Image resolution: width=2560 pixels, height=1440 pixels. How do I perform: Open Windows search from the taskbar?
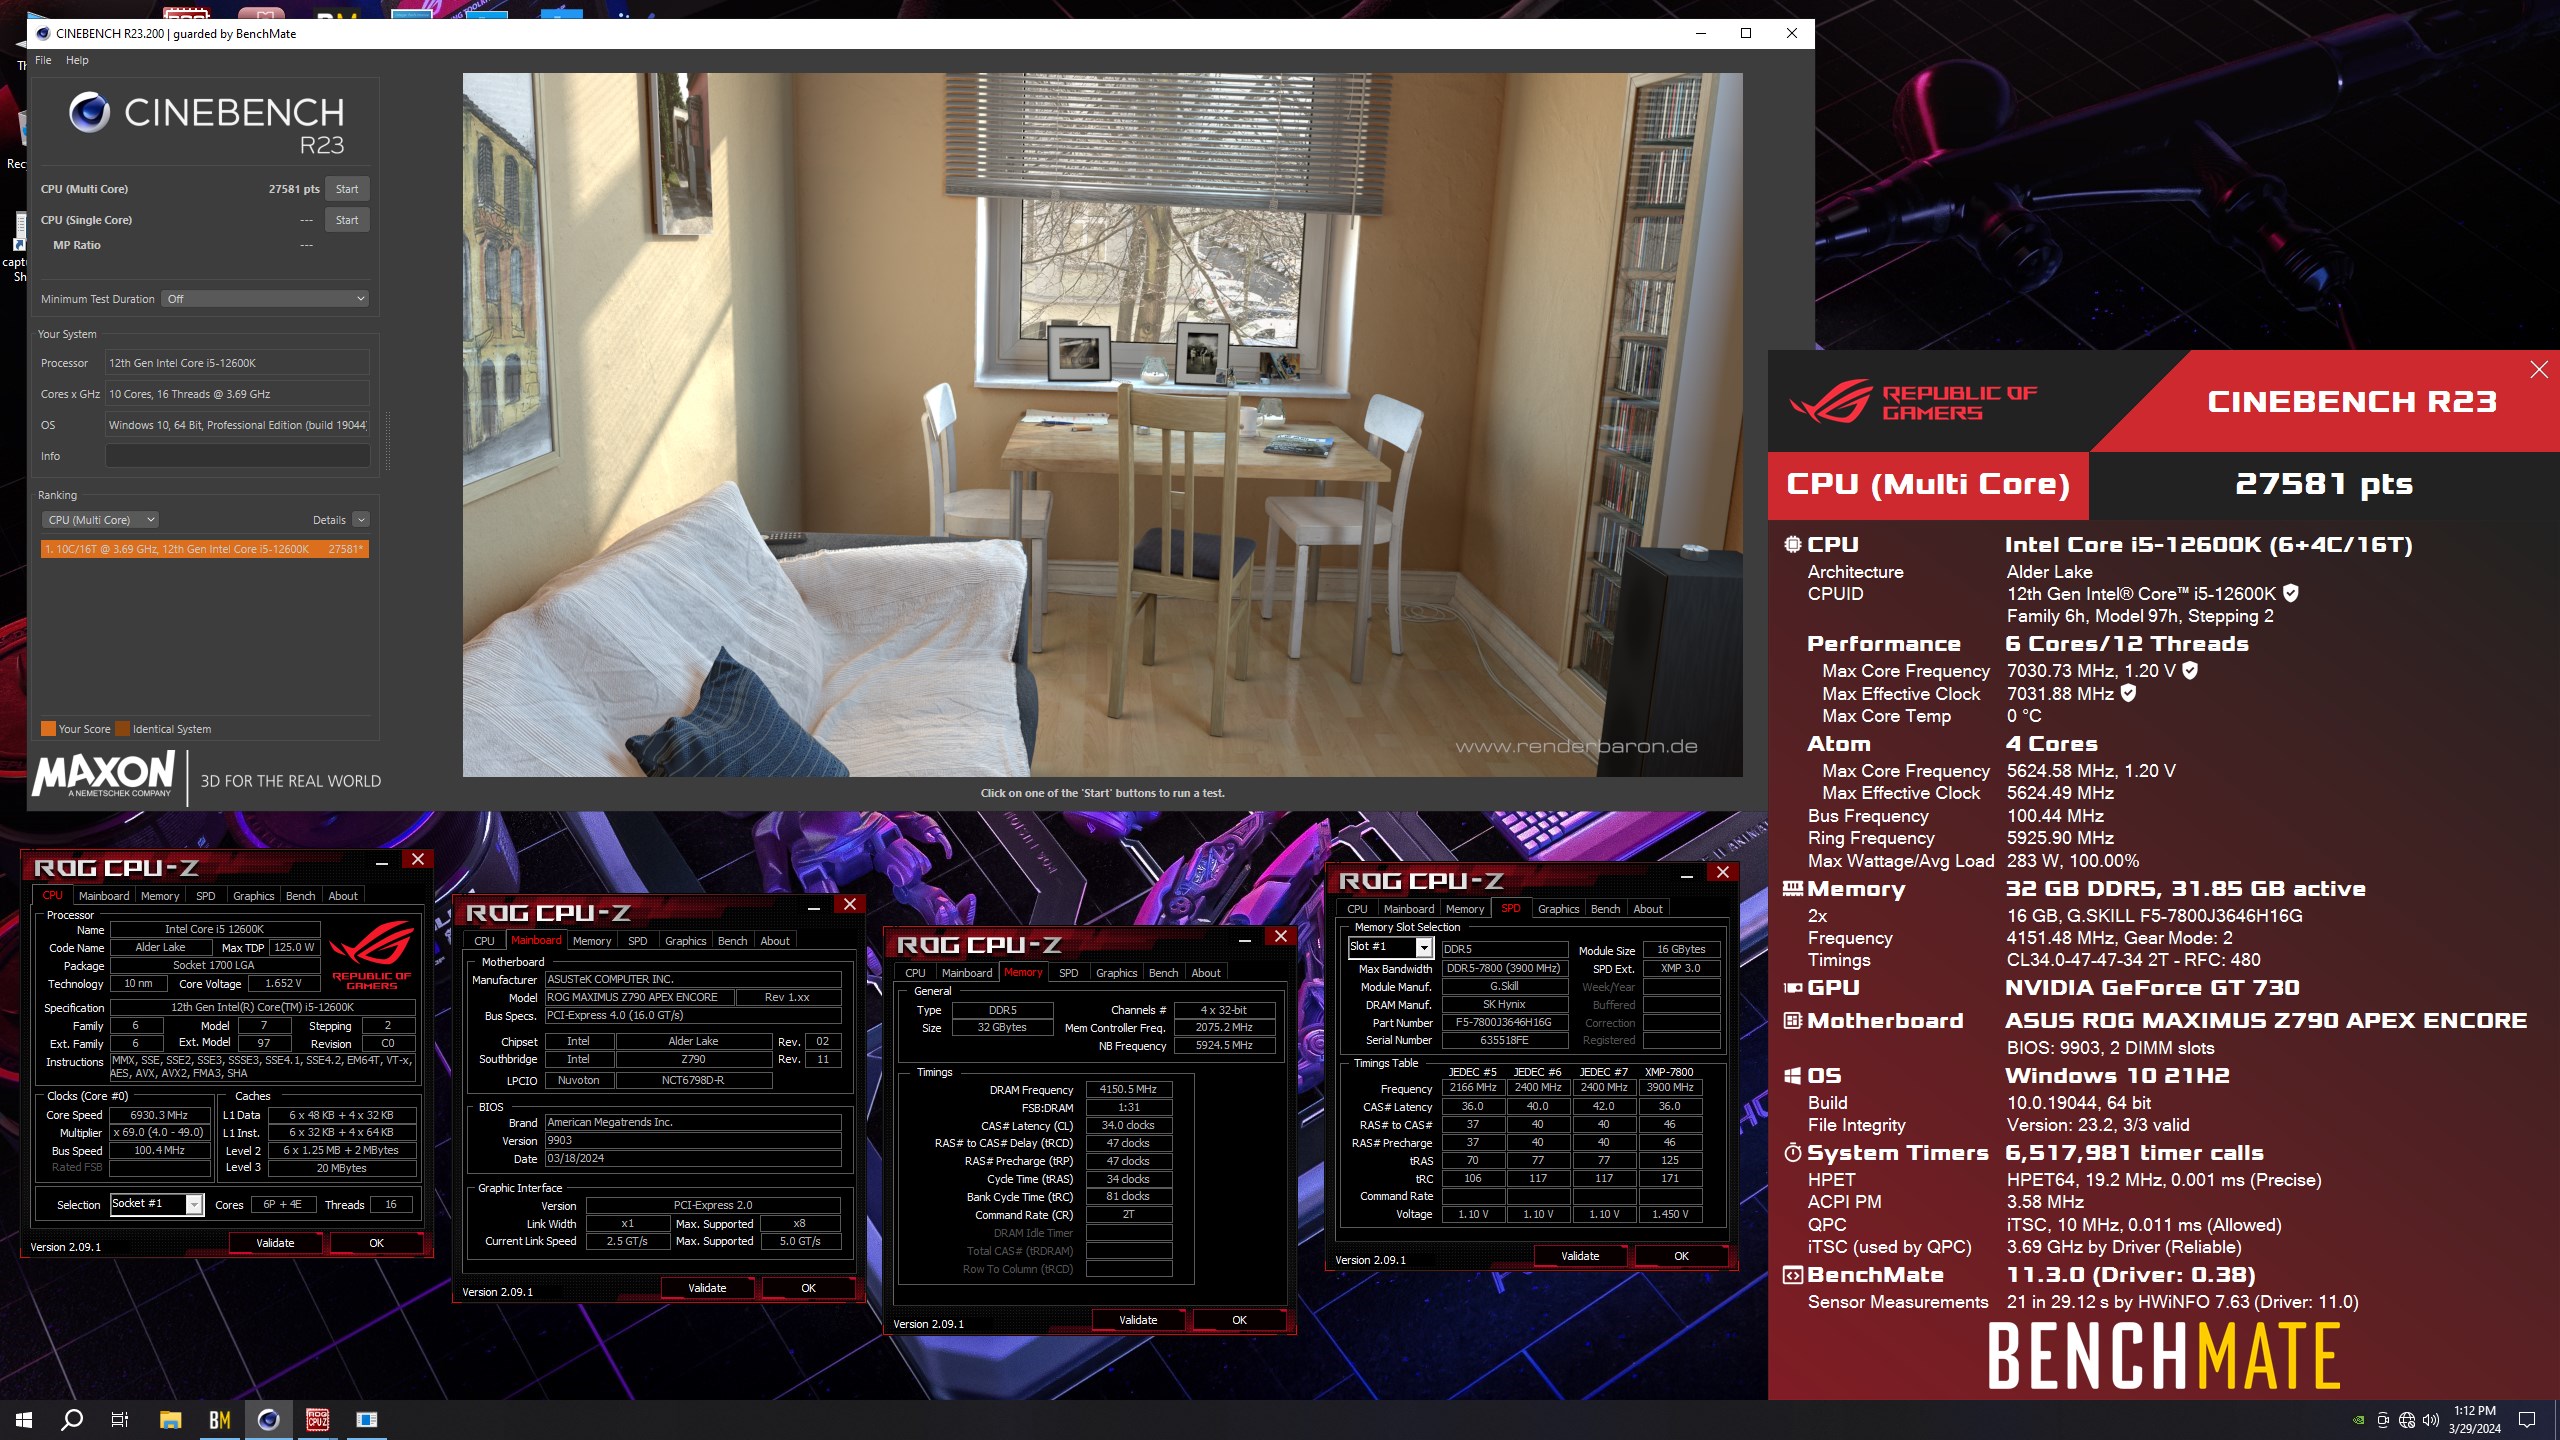point(72,1419)
